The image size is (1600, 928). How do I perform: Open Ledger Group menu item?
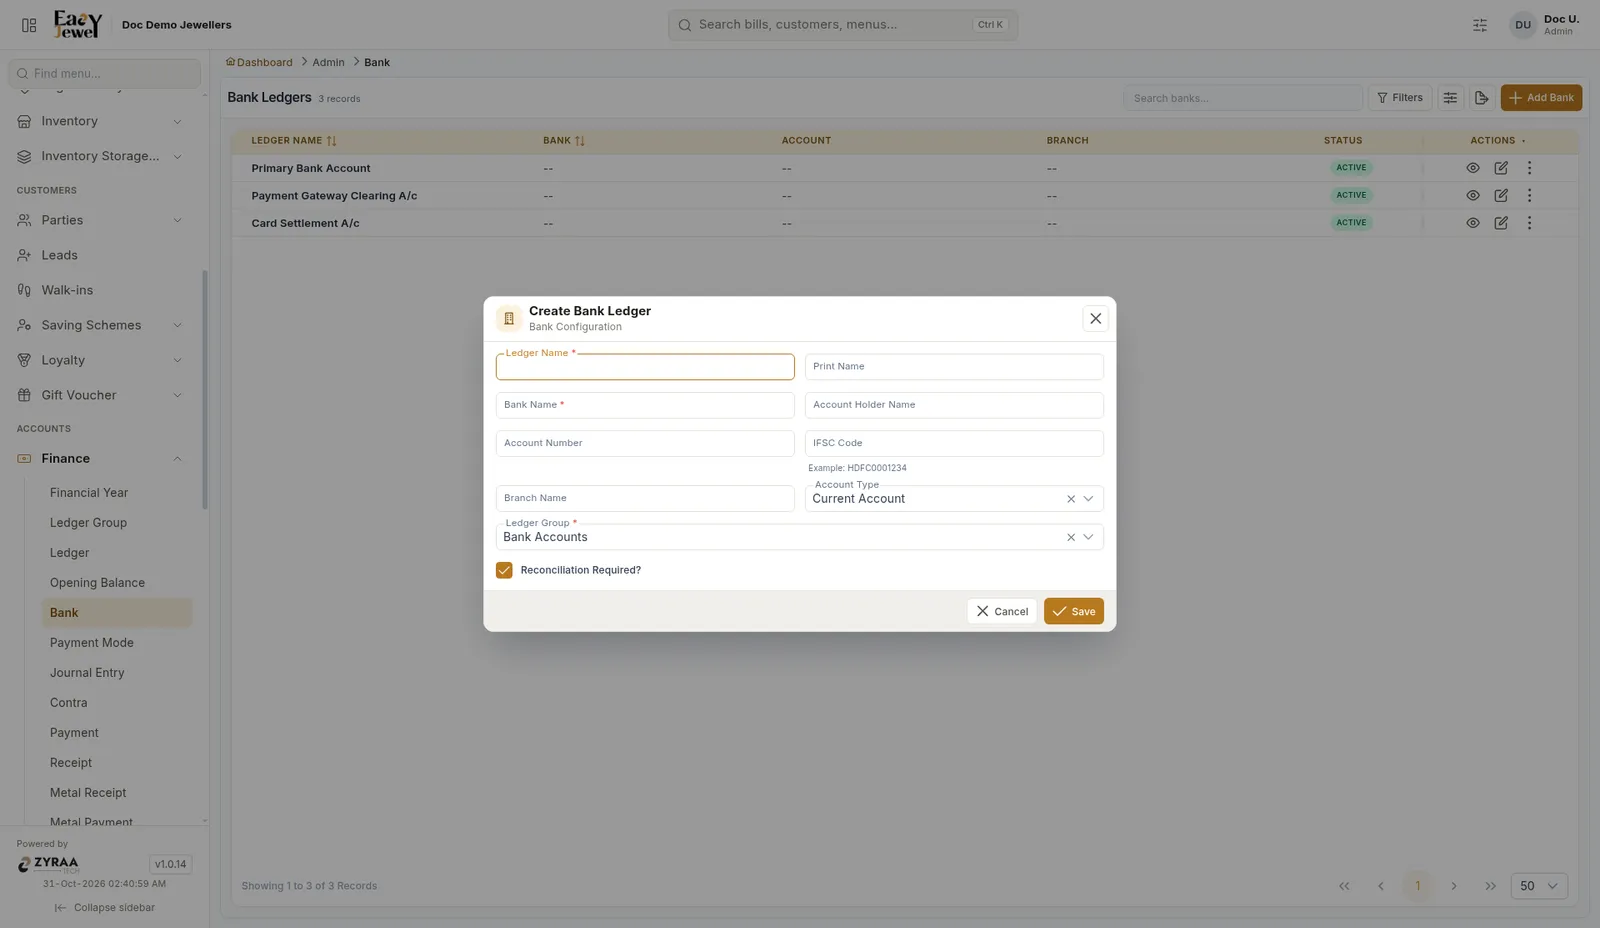117,523
